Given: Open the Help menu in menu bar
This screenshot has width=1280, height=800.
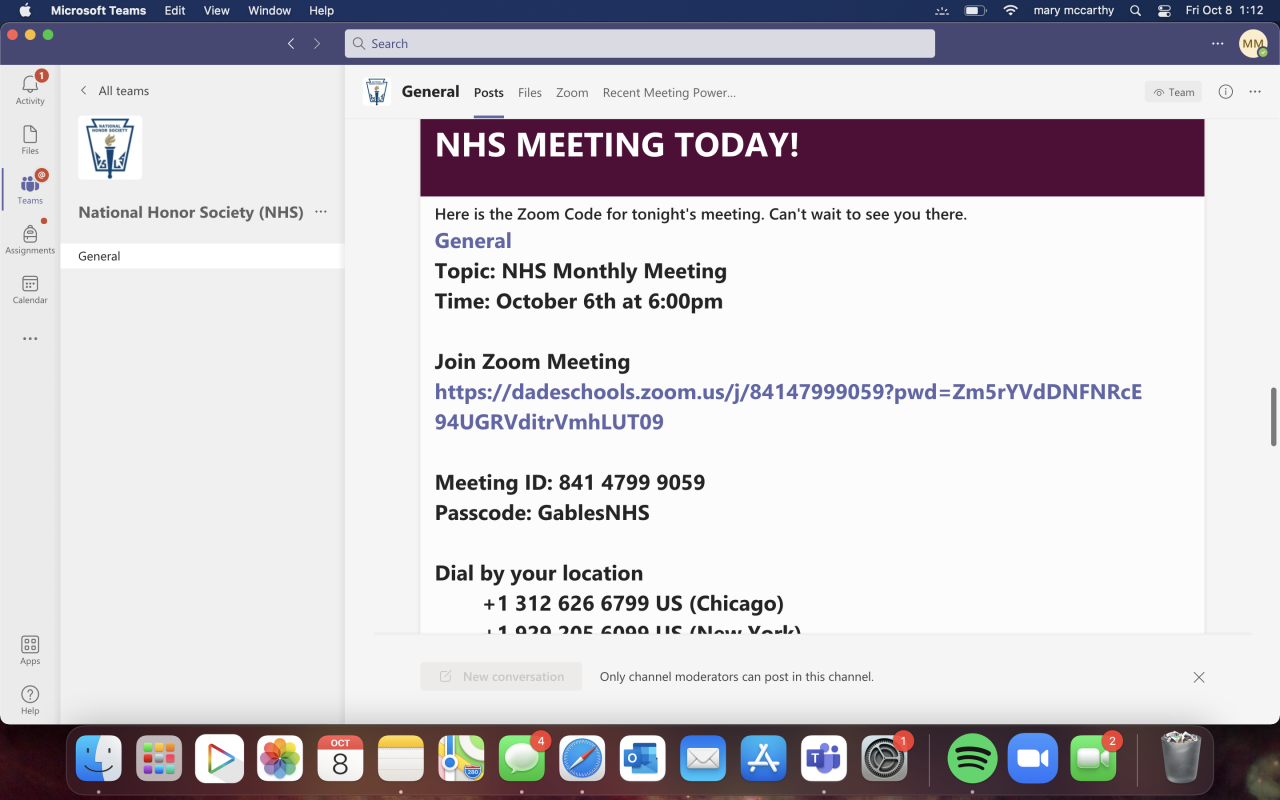Looking at the screenshot, I should 321,11.
